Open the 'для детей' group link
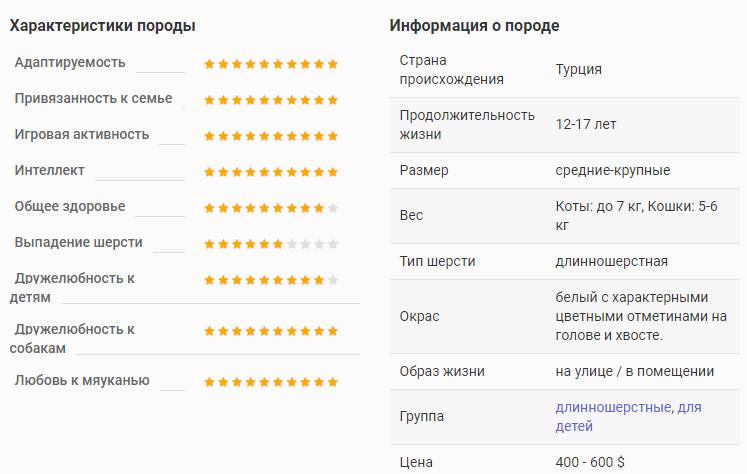 click(628, 417)
